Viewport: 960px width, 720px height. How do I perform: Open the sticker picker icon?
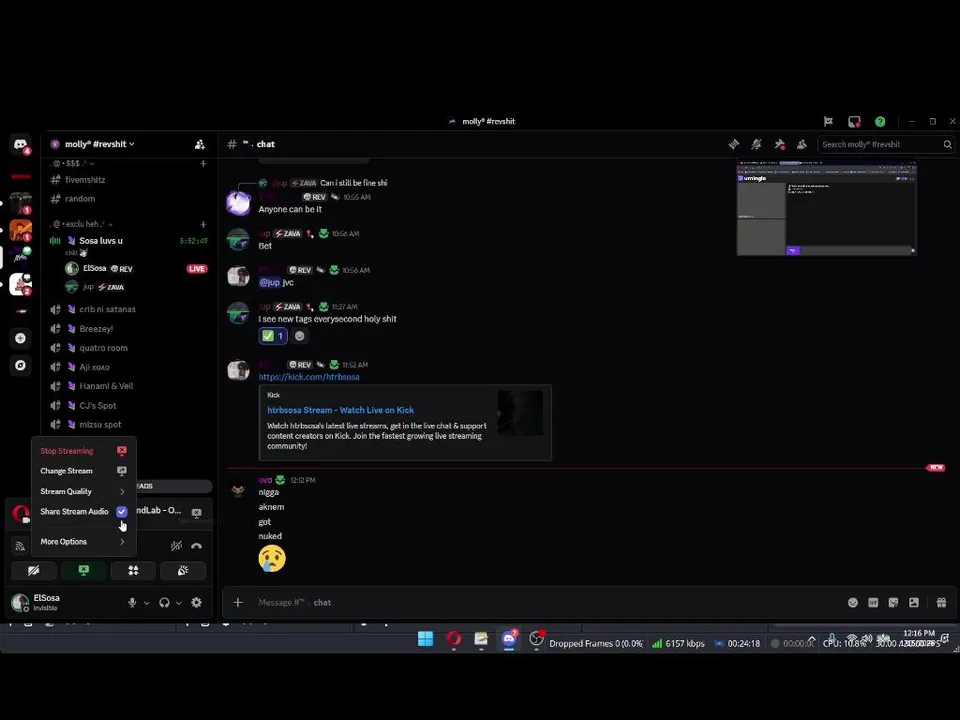893,602
